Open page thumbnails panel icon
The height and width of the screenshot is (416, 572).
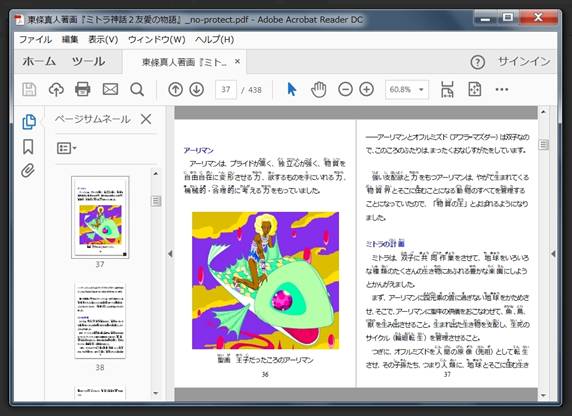coord(29,122)
